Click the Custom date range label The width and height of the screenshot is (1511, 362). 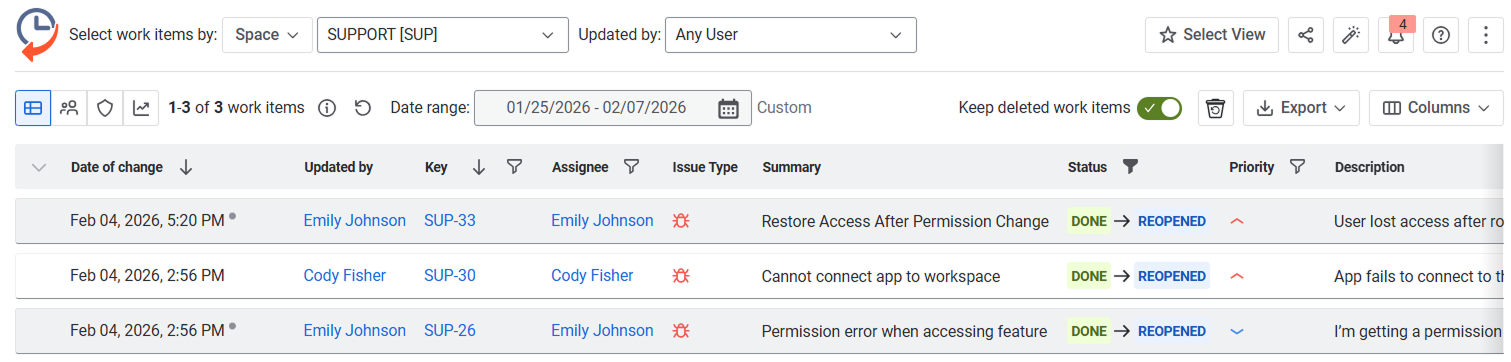(784, 108)
